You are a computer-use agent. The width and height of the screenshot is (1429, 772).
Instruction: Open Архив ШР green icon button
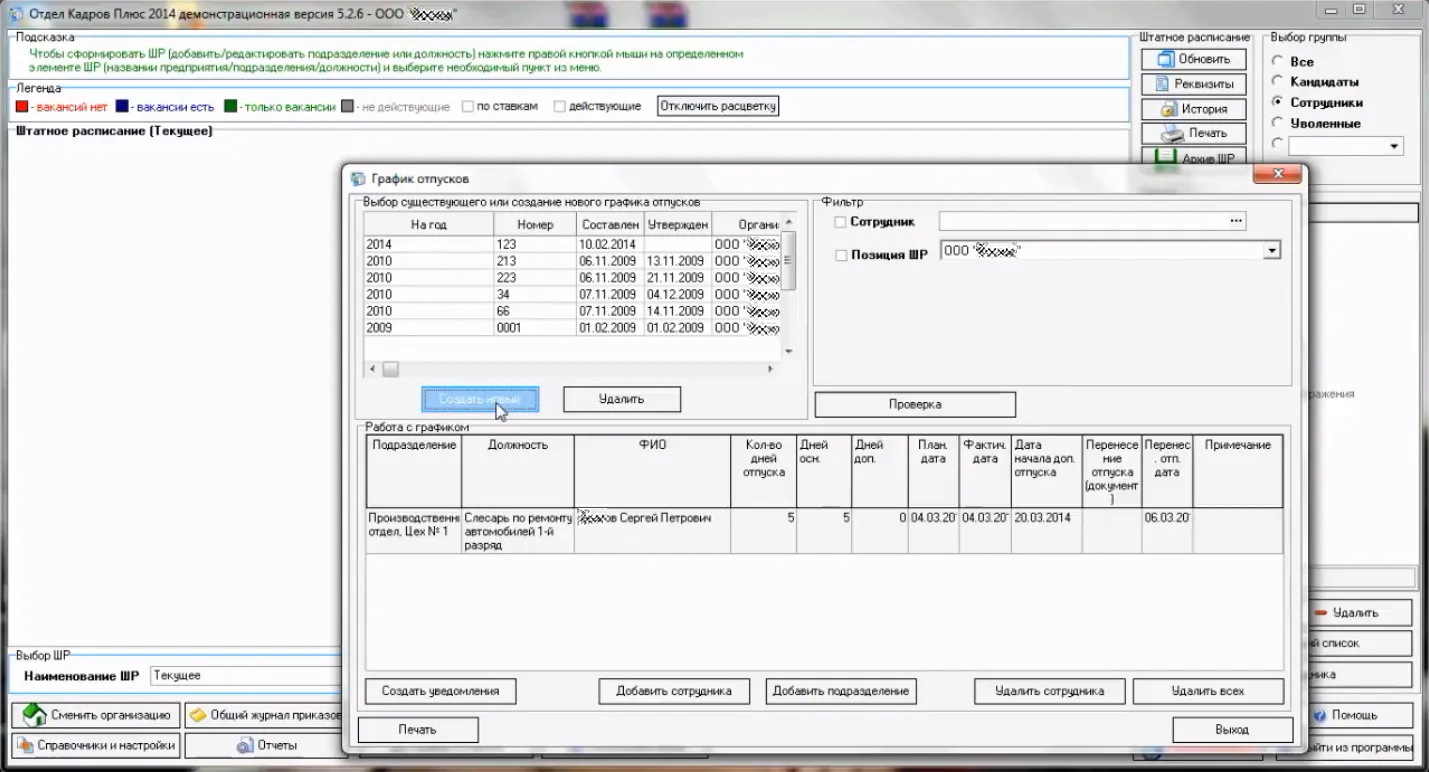1194,157
